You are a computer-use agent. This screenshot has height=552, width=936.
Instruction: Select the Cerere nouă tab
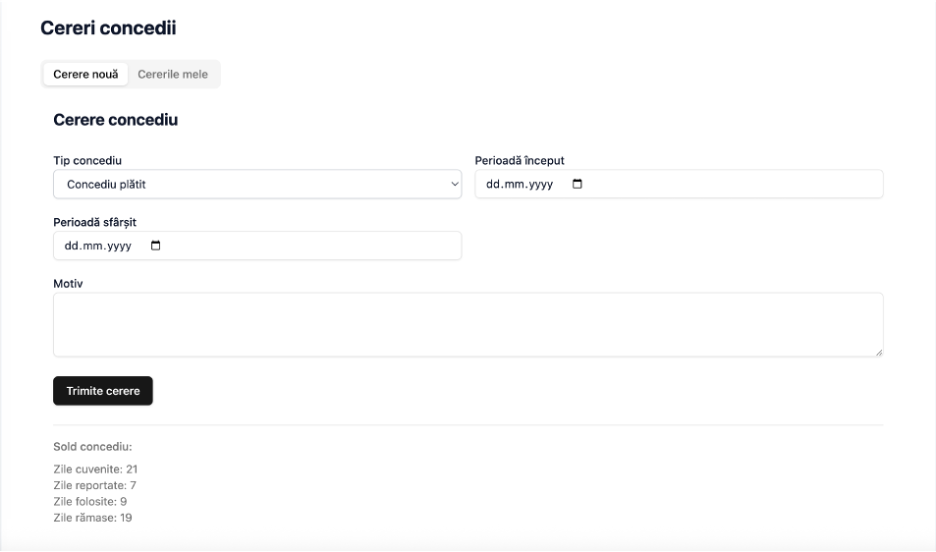85,75
